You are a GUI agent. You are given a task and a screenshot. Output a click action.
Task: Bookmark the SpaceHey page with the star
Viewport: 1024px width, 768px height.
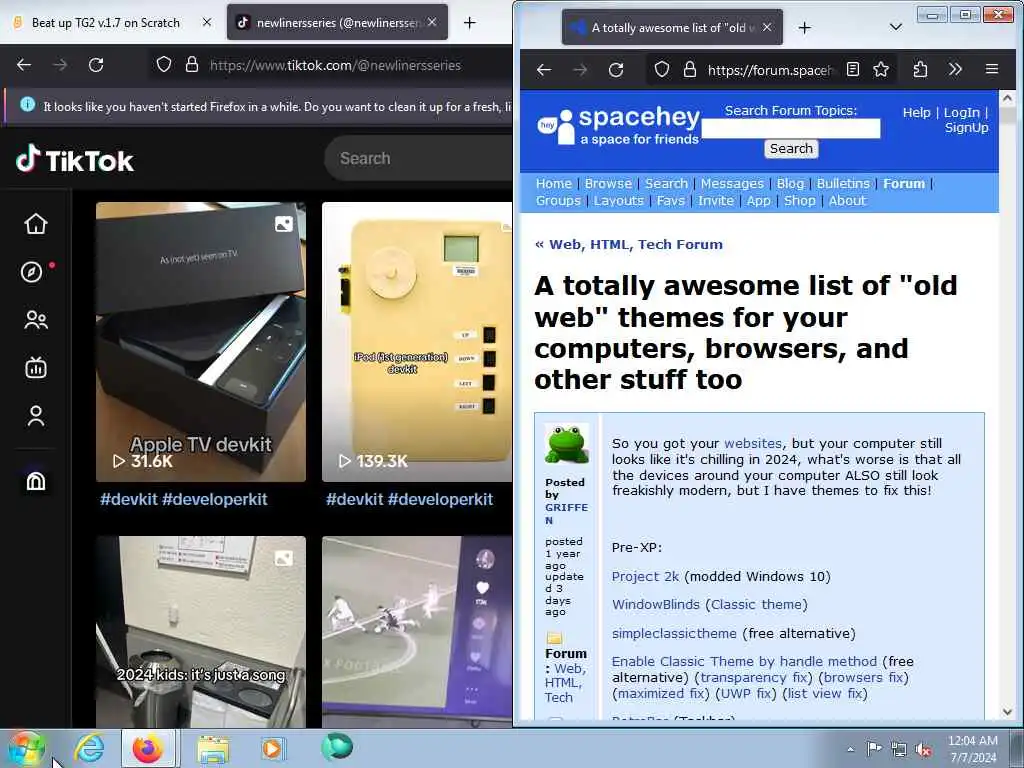(x=881, y=69)
